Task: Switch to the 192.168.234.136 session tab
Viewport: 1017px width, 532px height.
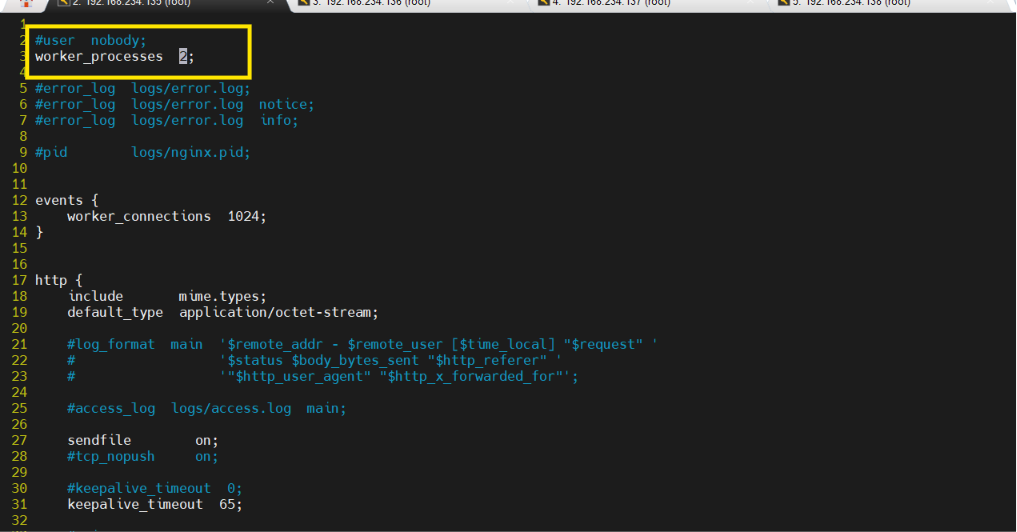Action: [401, 4]
